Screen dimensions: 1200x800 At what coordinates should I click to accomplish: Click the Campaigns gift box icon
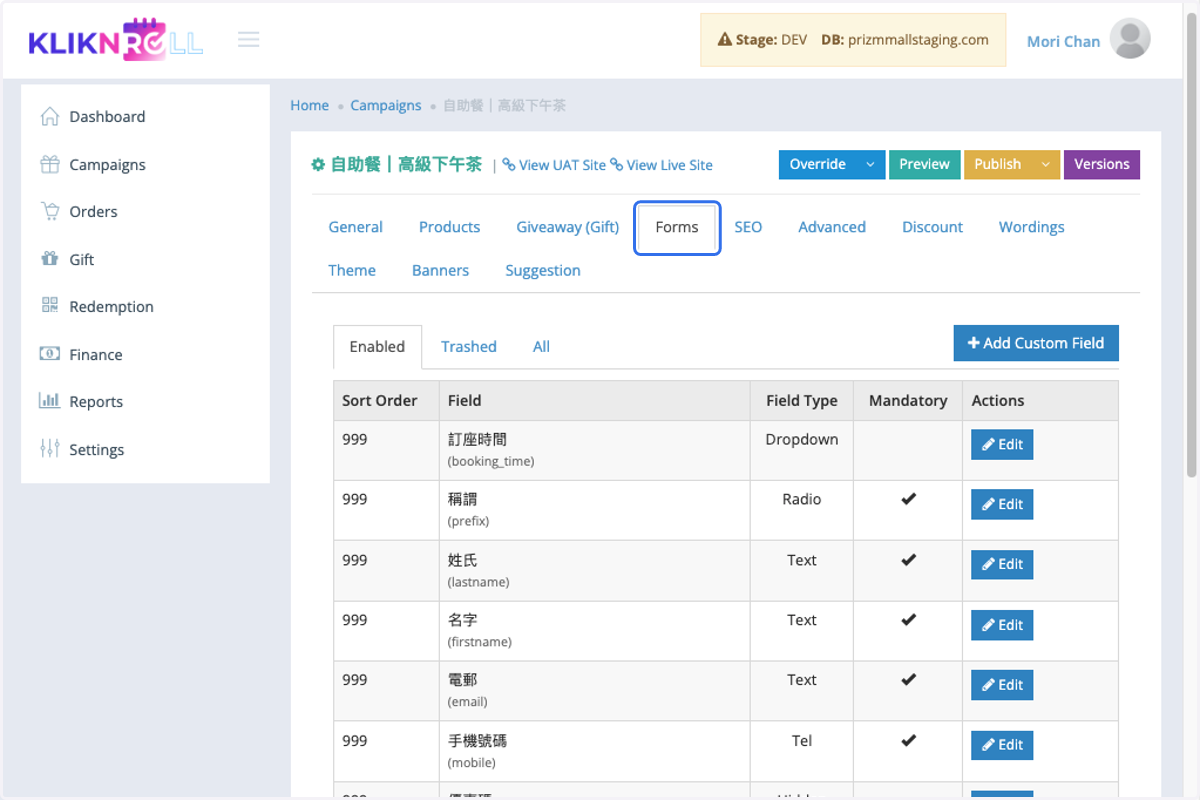point(49,164)
